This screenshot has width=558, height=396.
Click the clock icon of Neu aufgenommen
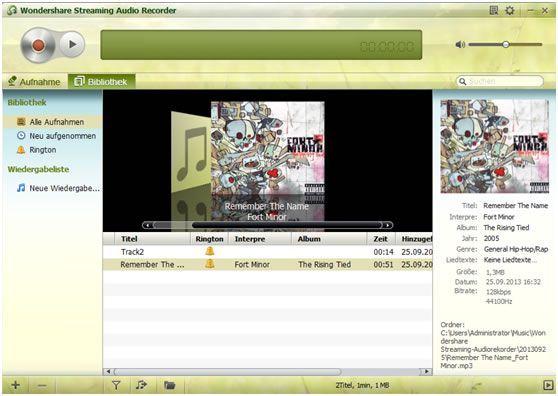[x=21, y=136]
